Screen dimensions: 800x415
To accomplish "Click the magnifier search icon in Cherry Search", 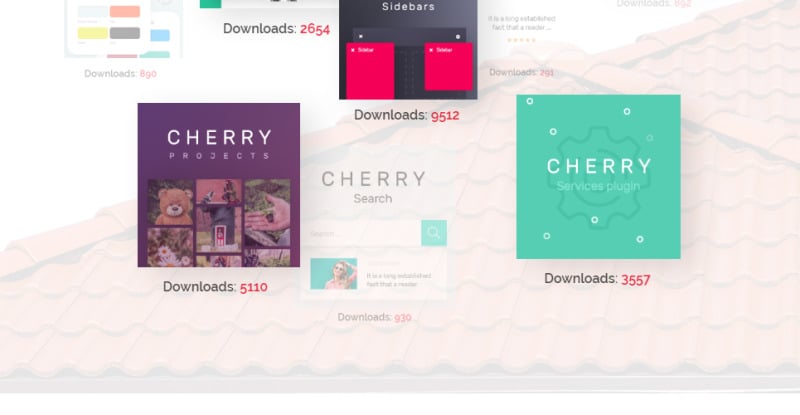I will click(x=434, y=233).
